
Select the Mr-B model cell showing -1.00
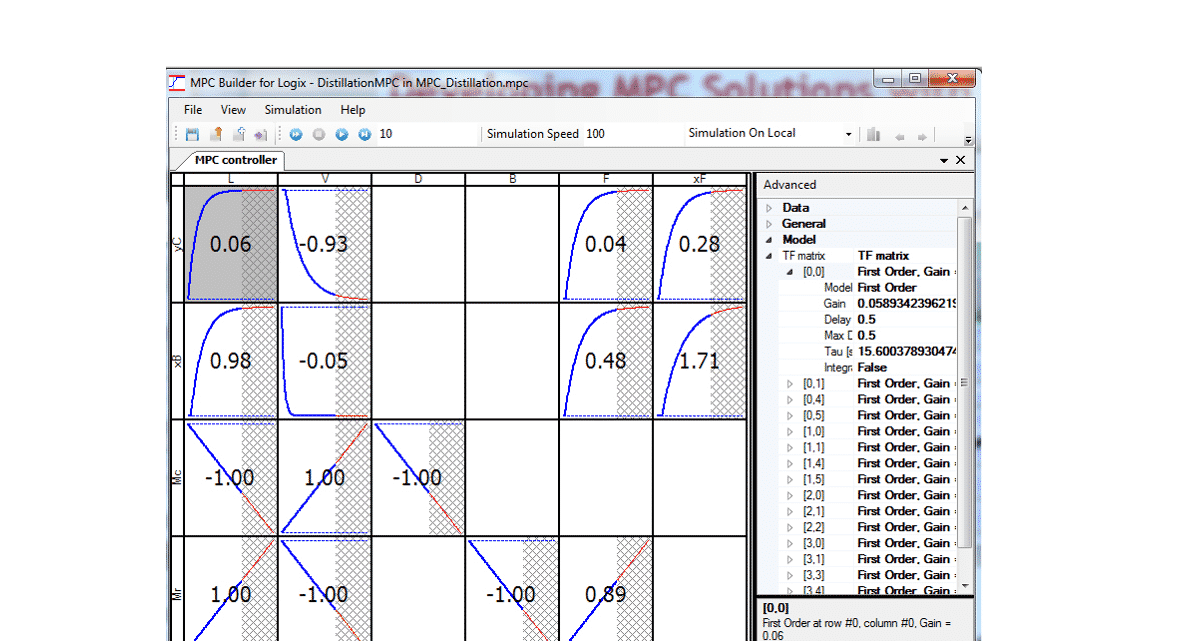(x=512, y=591)
